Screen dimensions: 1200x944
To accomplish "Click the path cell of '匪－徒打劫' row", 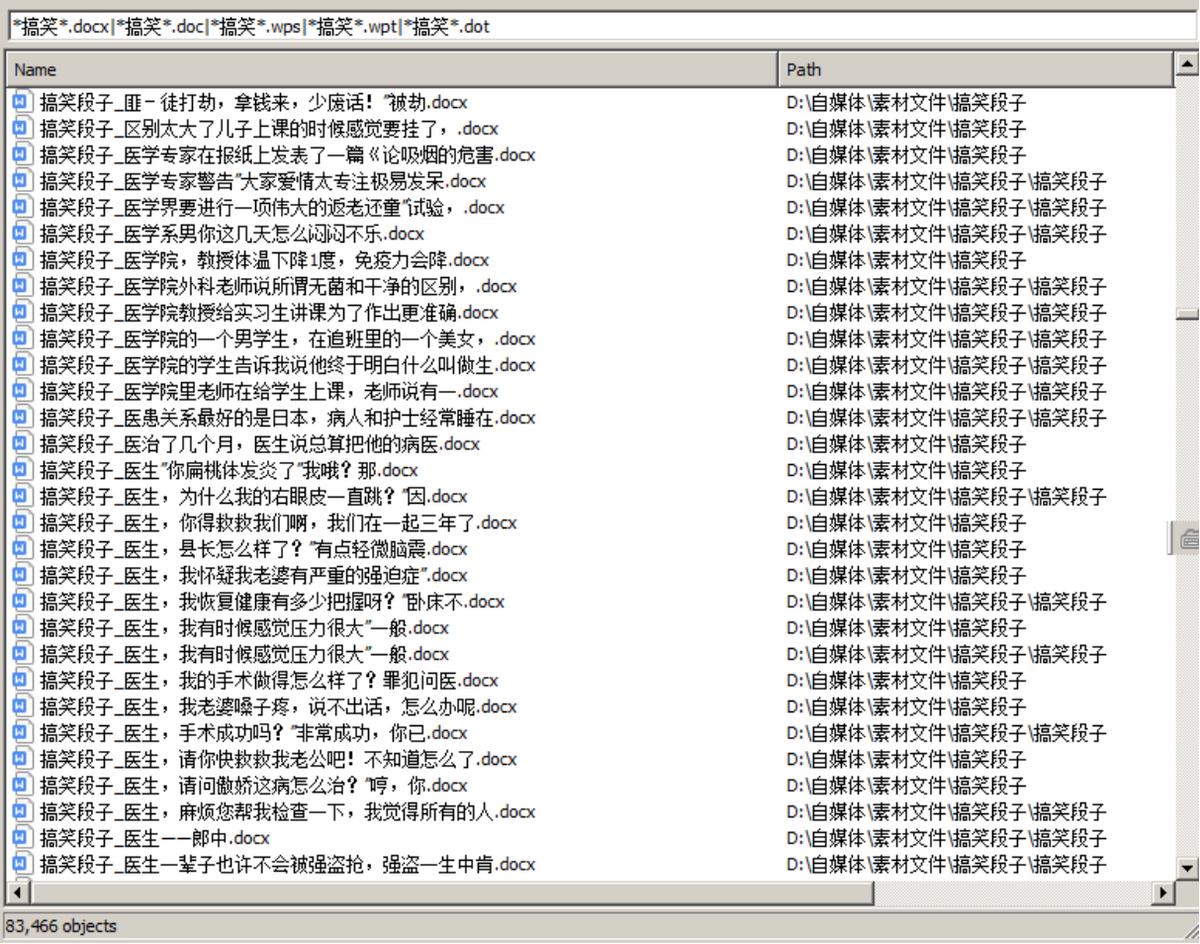I will click(906, 102).
